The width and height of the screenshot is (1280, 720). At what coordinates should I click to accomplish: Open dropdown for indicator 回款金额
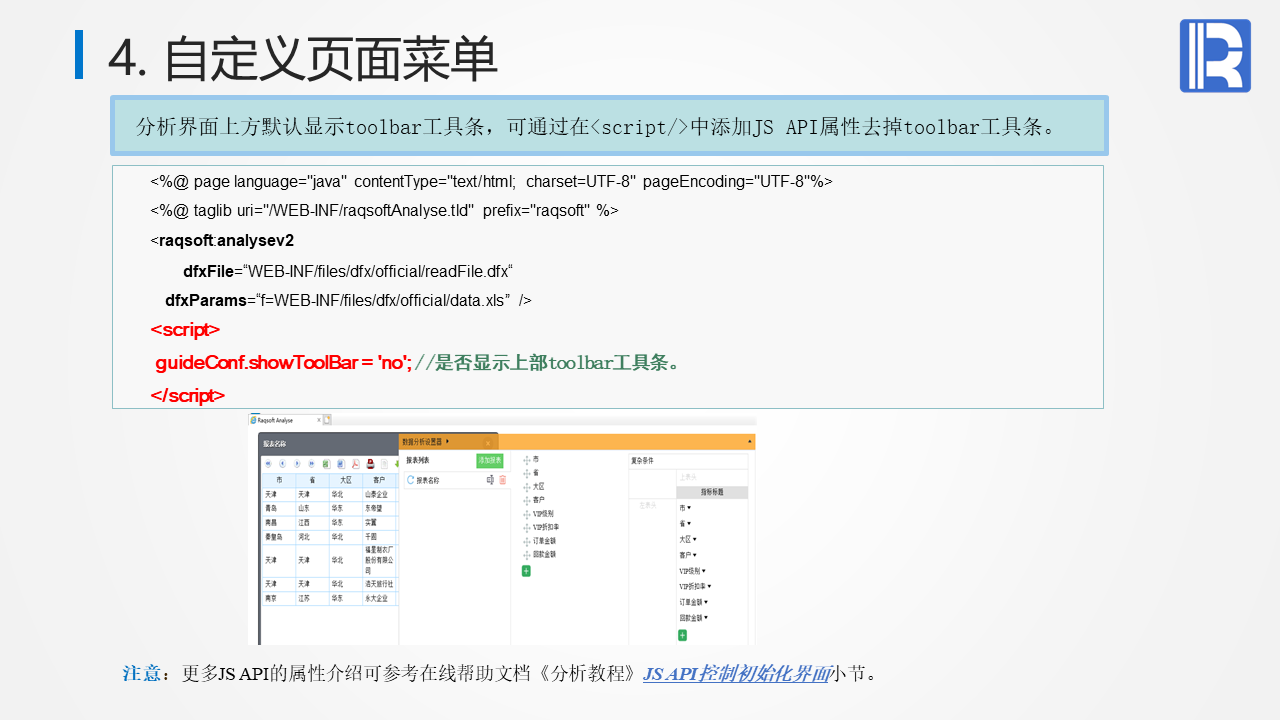pos(705,618)
